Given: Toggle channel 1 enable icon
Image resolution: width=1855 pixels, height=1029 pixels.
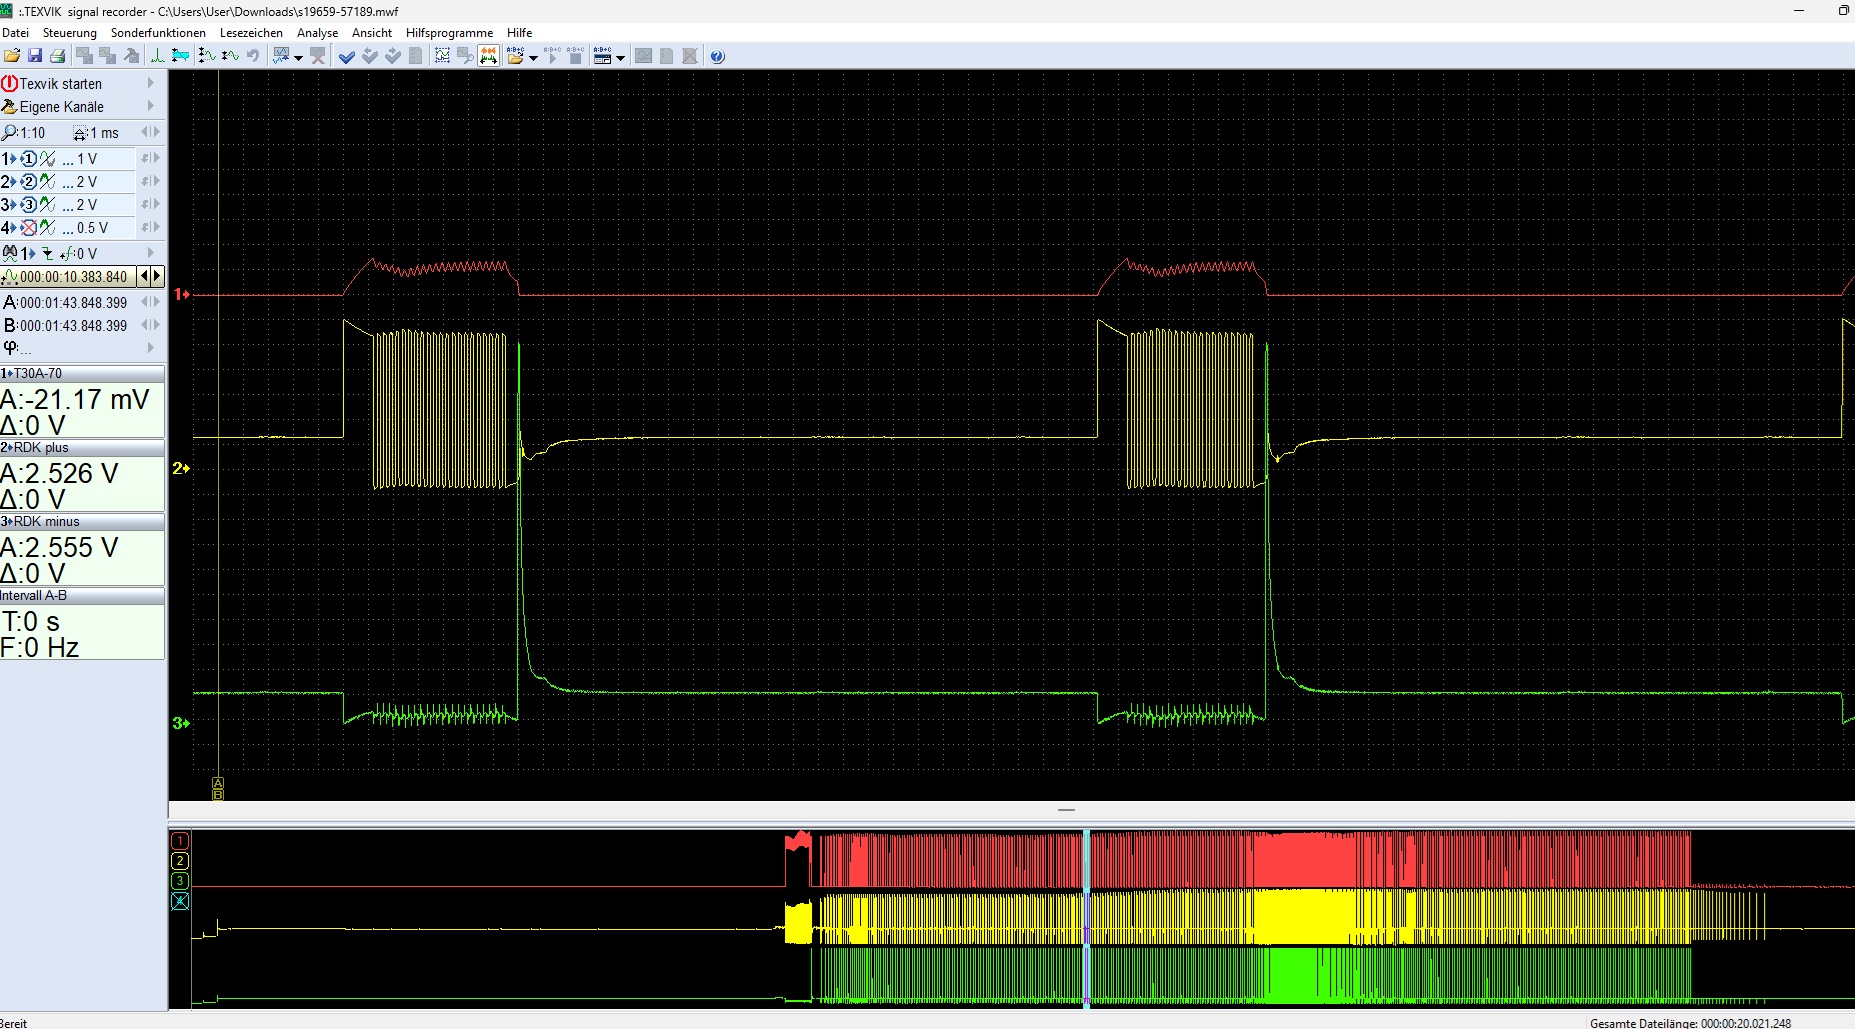Looking at the screenshot, I should click(29, 159).
